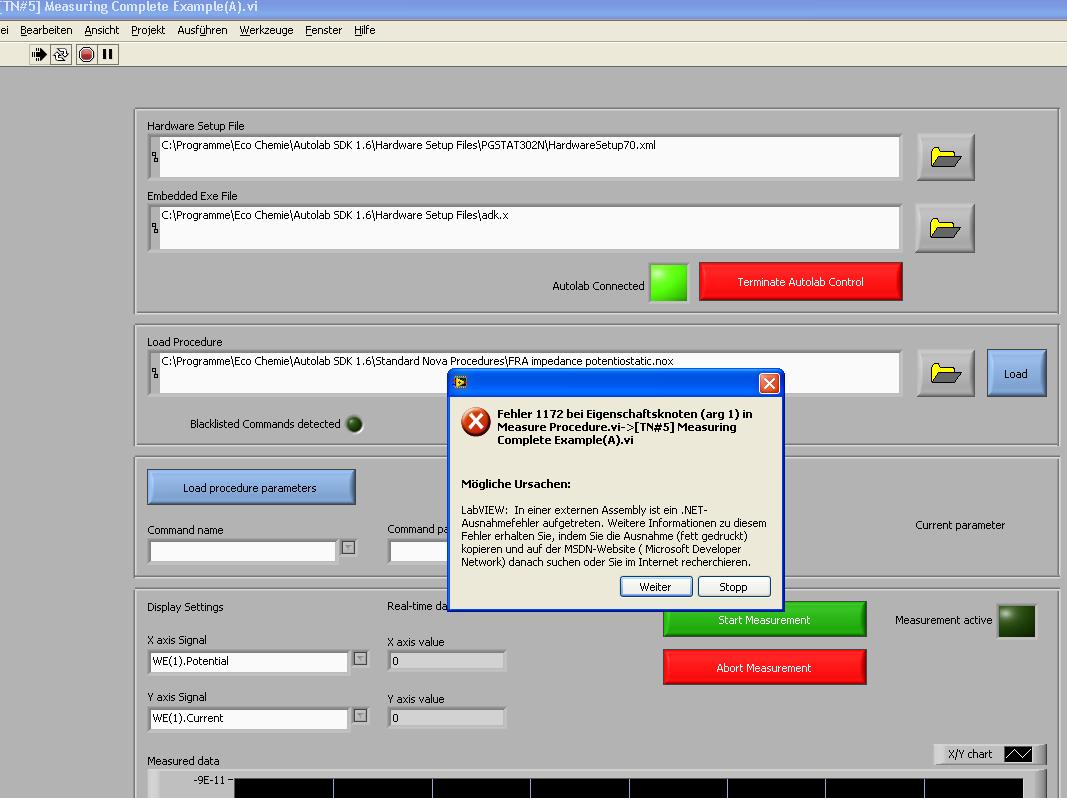This screenshot has height=798, width=1067.
Task: Click Weiter in the error dialog
Action: tap(656, 586)
